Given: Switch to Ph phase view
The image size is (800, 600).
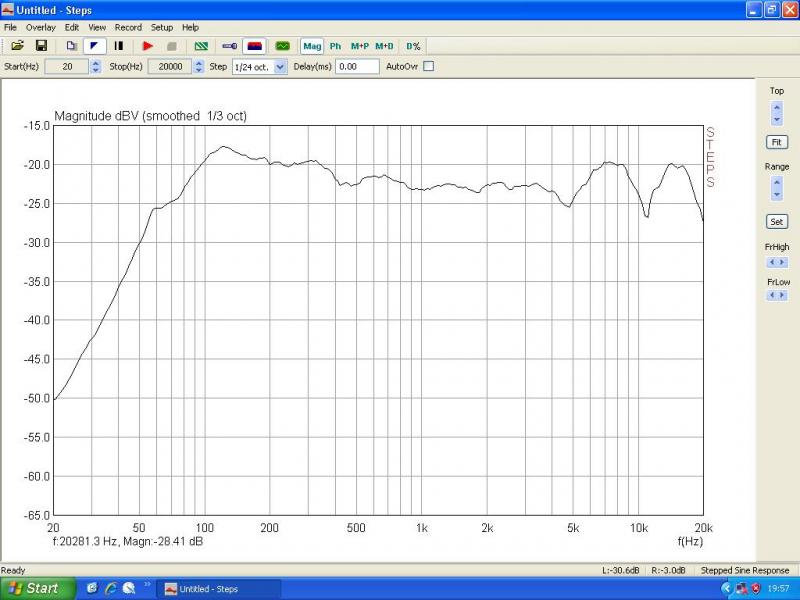Looking at the screenshot, I should (335, 46).
